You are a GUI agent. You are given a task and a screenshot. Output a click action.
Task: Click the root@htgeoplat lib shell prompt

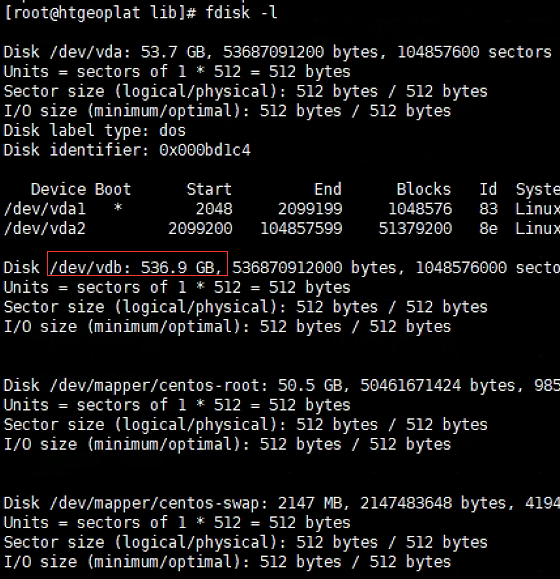coord(100,13)
